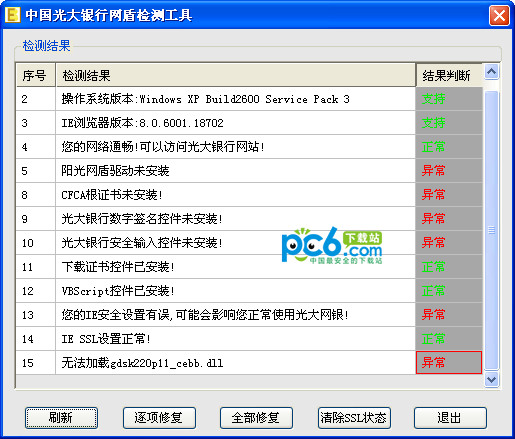The image size is (515, 439).
Task: Select row CFCA根证书未安装!
Action: [x=249, y=195]
